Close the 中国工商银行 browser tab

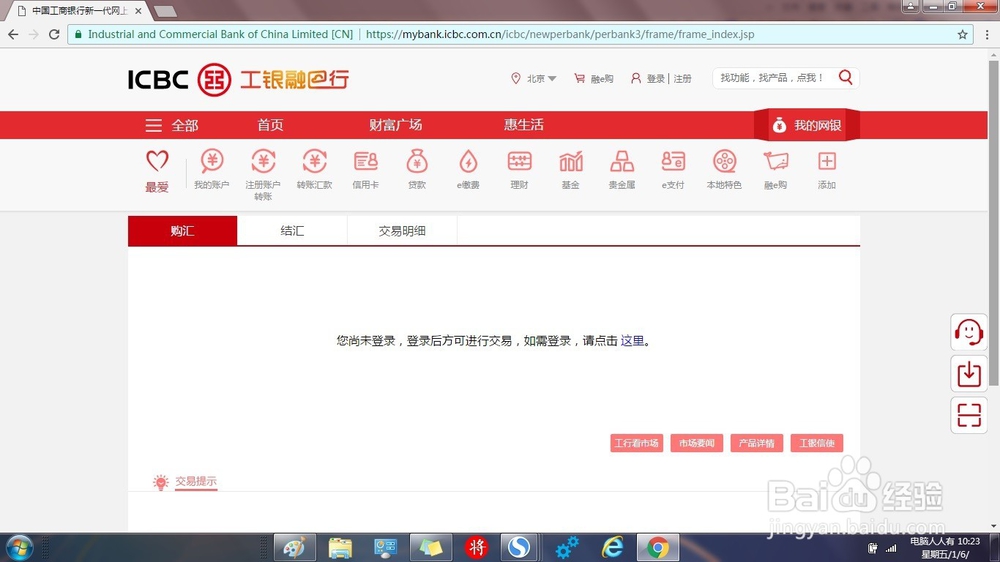138,11
